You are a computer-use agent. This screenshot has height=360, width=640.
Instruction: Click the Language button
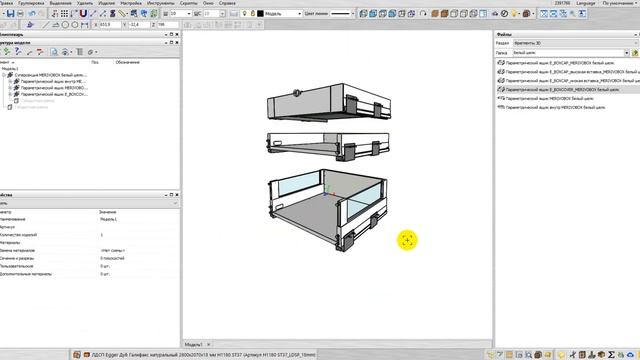(x=586, y=3)
